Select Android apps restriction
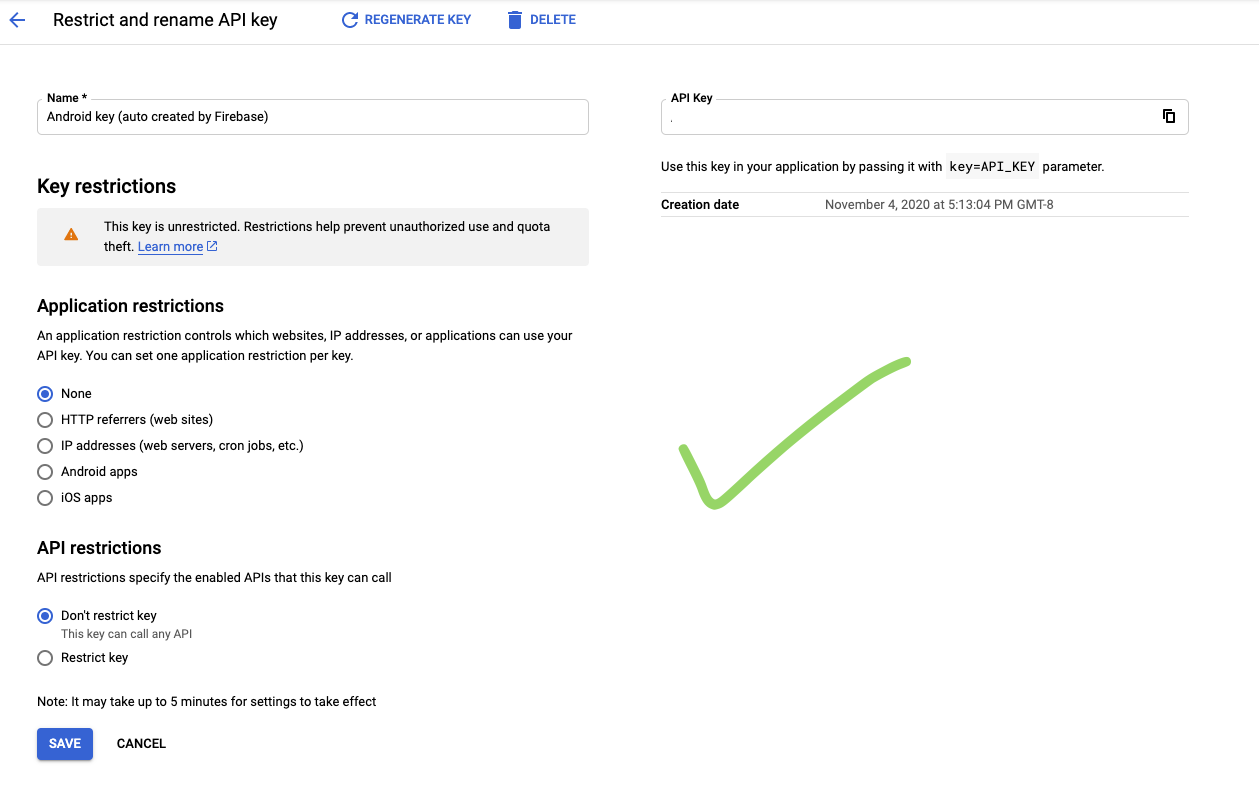Screen dimensions: 1259x792 click(x=45, y=472)
